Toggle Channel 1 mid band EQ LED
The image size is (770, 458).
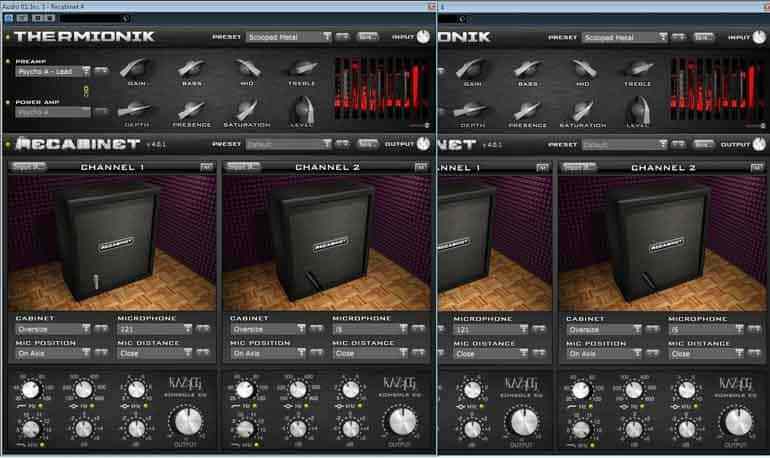[91, 406]
